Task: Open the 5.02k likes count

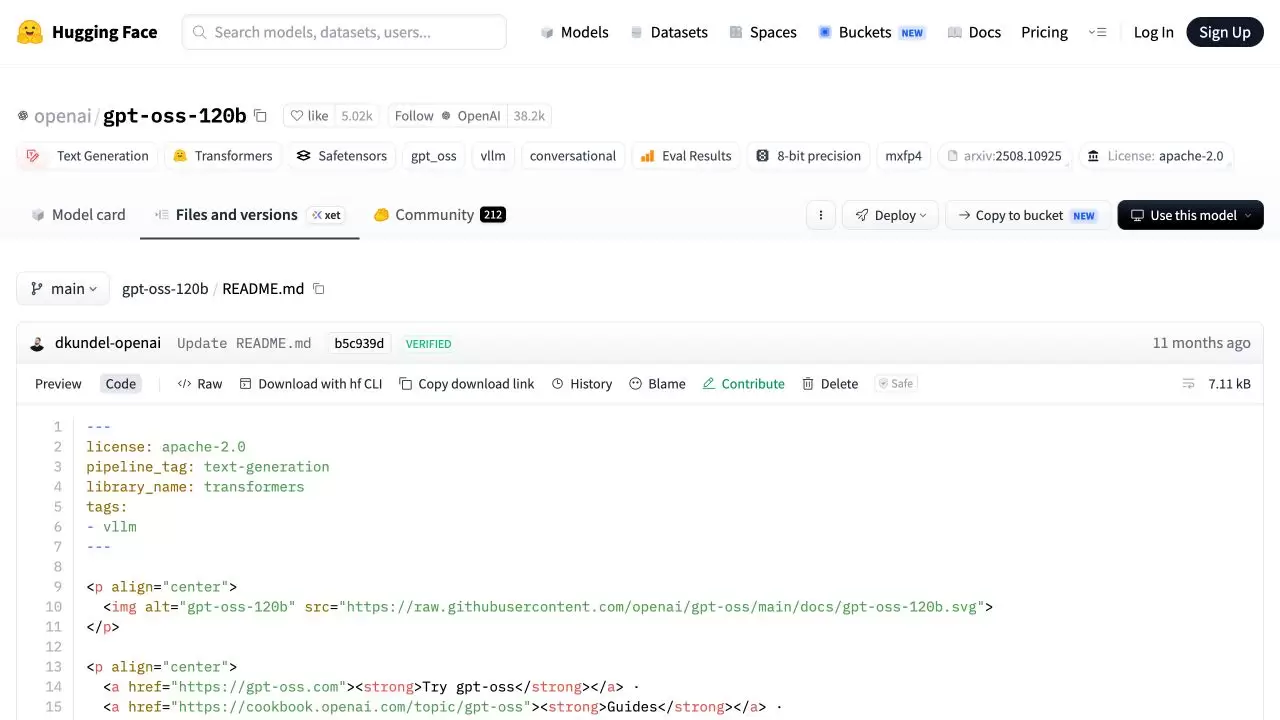Action: [x=357, y=116]
